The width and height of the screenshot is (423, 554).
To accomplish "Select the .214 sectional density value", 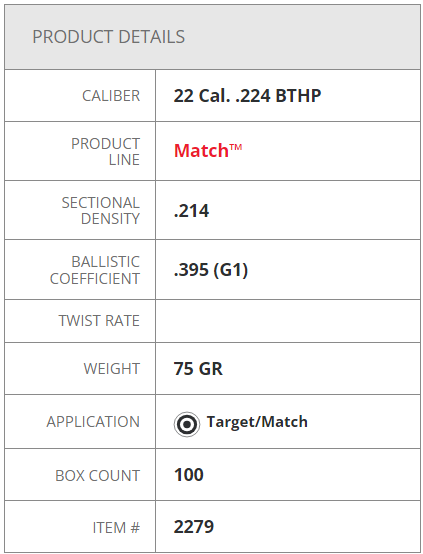I will 191,211.
